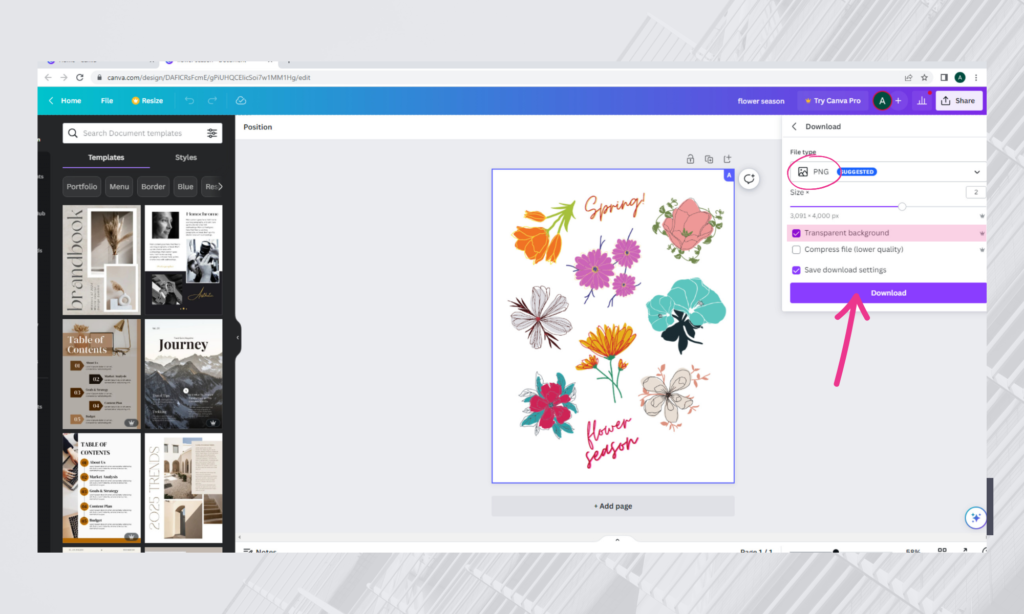The width and height of the screenshot is (1024, 614).
Task: Click the duplicate page icon above canvas
Action: [709, 159]
